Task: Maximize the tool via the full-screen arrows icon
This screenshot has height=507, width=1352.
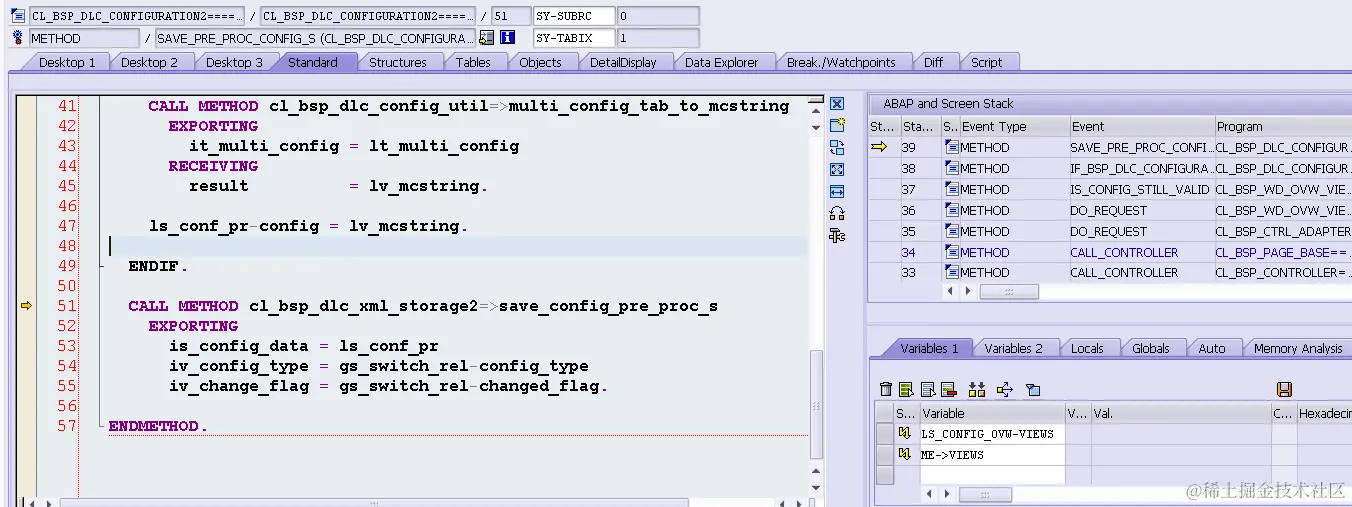Action: pos(837,170)
